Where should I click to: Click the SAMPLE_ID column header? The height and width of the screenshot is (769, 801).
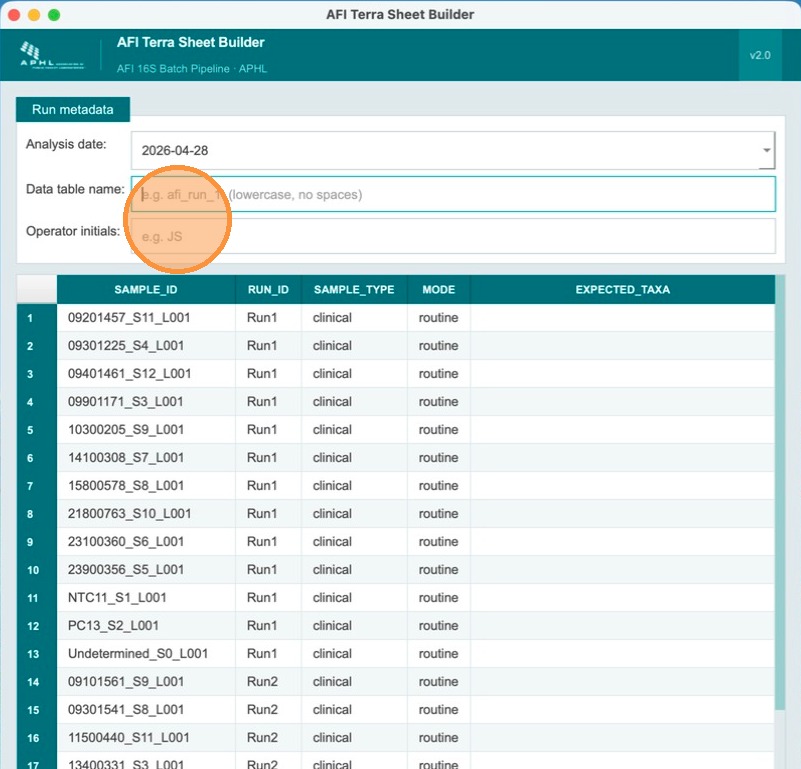(x=146, y=290)
